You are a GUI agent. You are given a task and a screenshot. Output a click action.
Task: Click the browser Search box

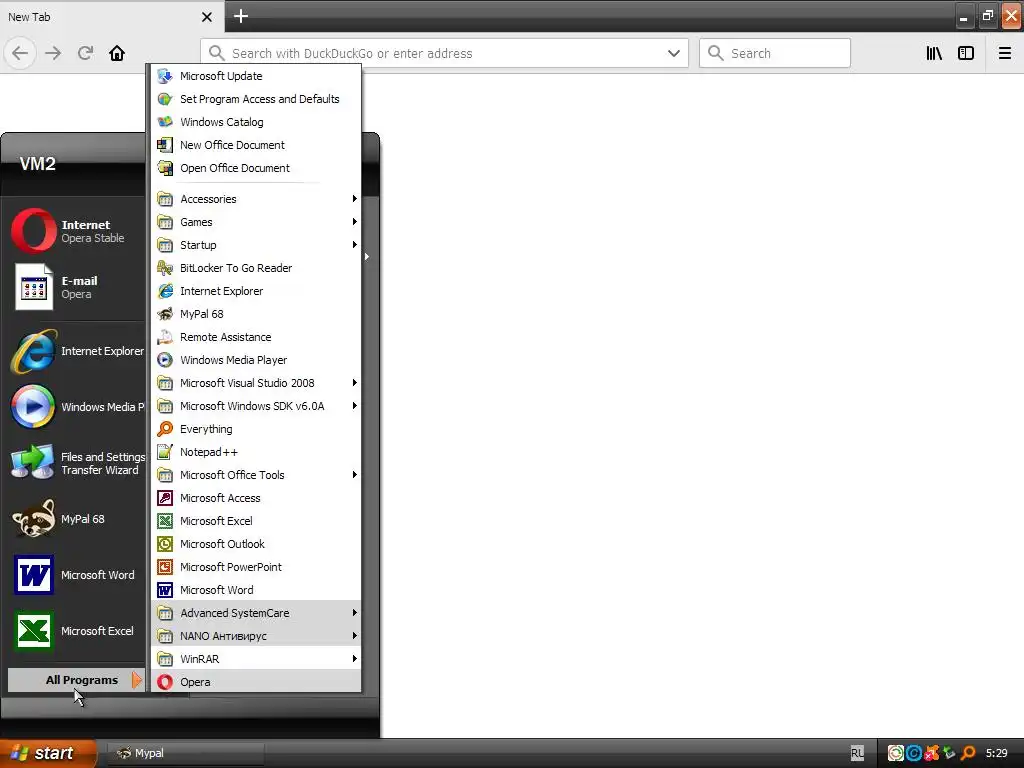pos(775,54)
